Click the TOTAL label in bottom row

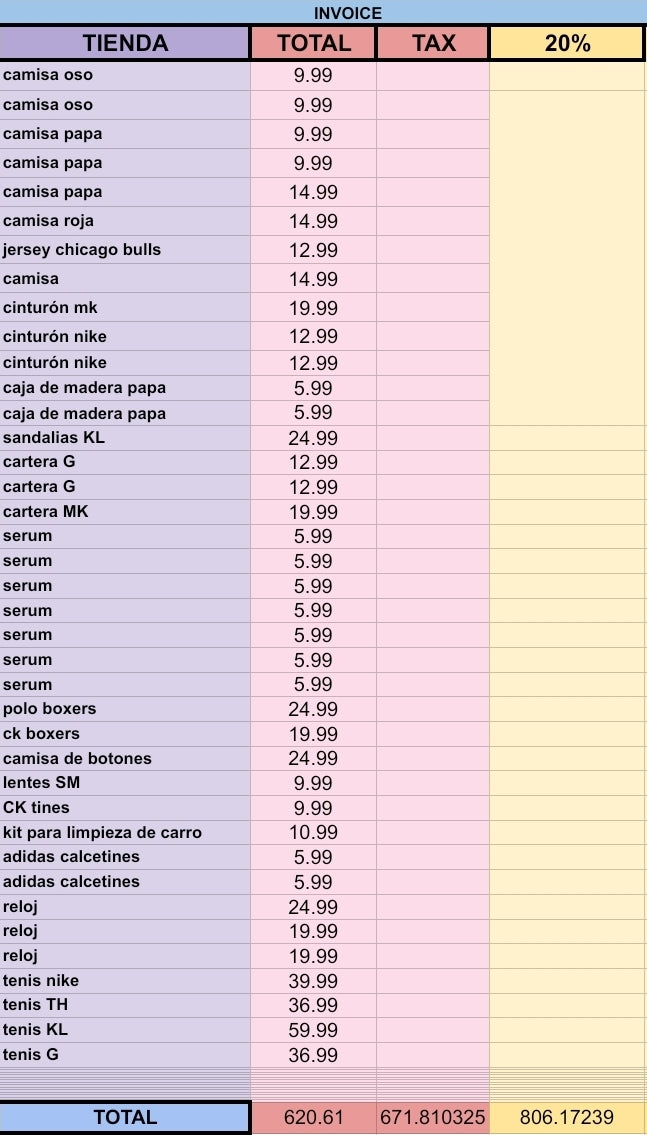pos(125,1117)
